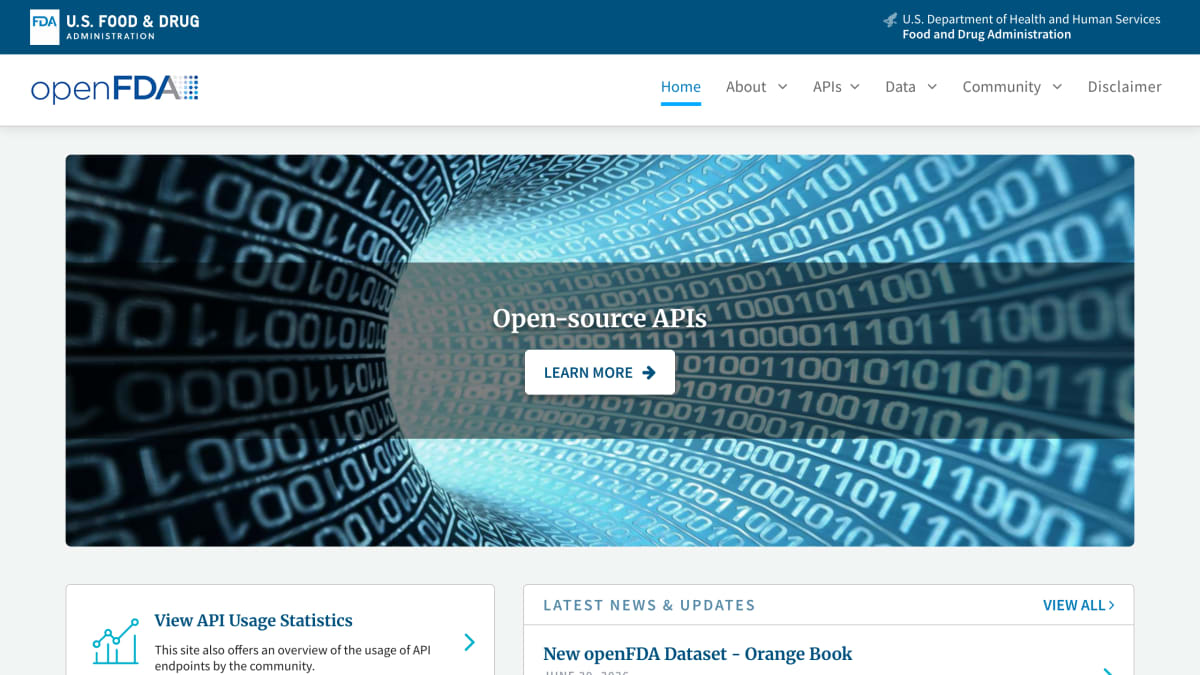The height and width of the screenshot is (675, 1200).
Task: Expand the APIs menu chevron
Action: pyautogui.click(x=855, y=87)
